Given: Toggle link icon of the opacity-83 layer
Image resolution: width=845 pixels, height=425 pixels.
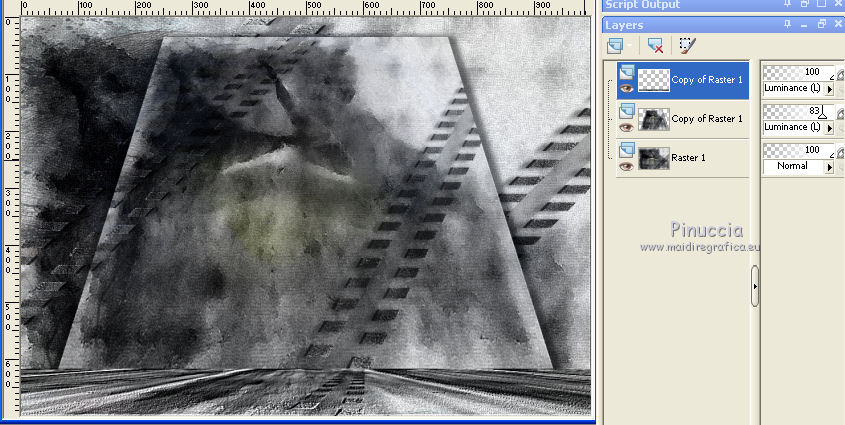Looking at the screenshot, I should (x=840, y=115).
